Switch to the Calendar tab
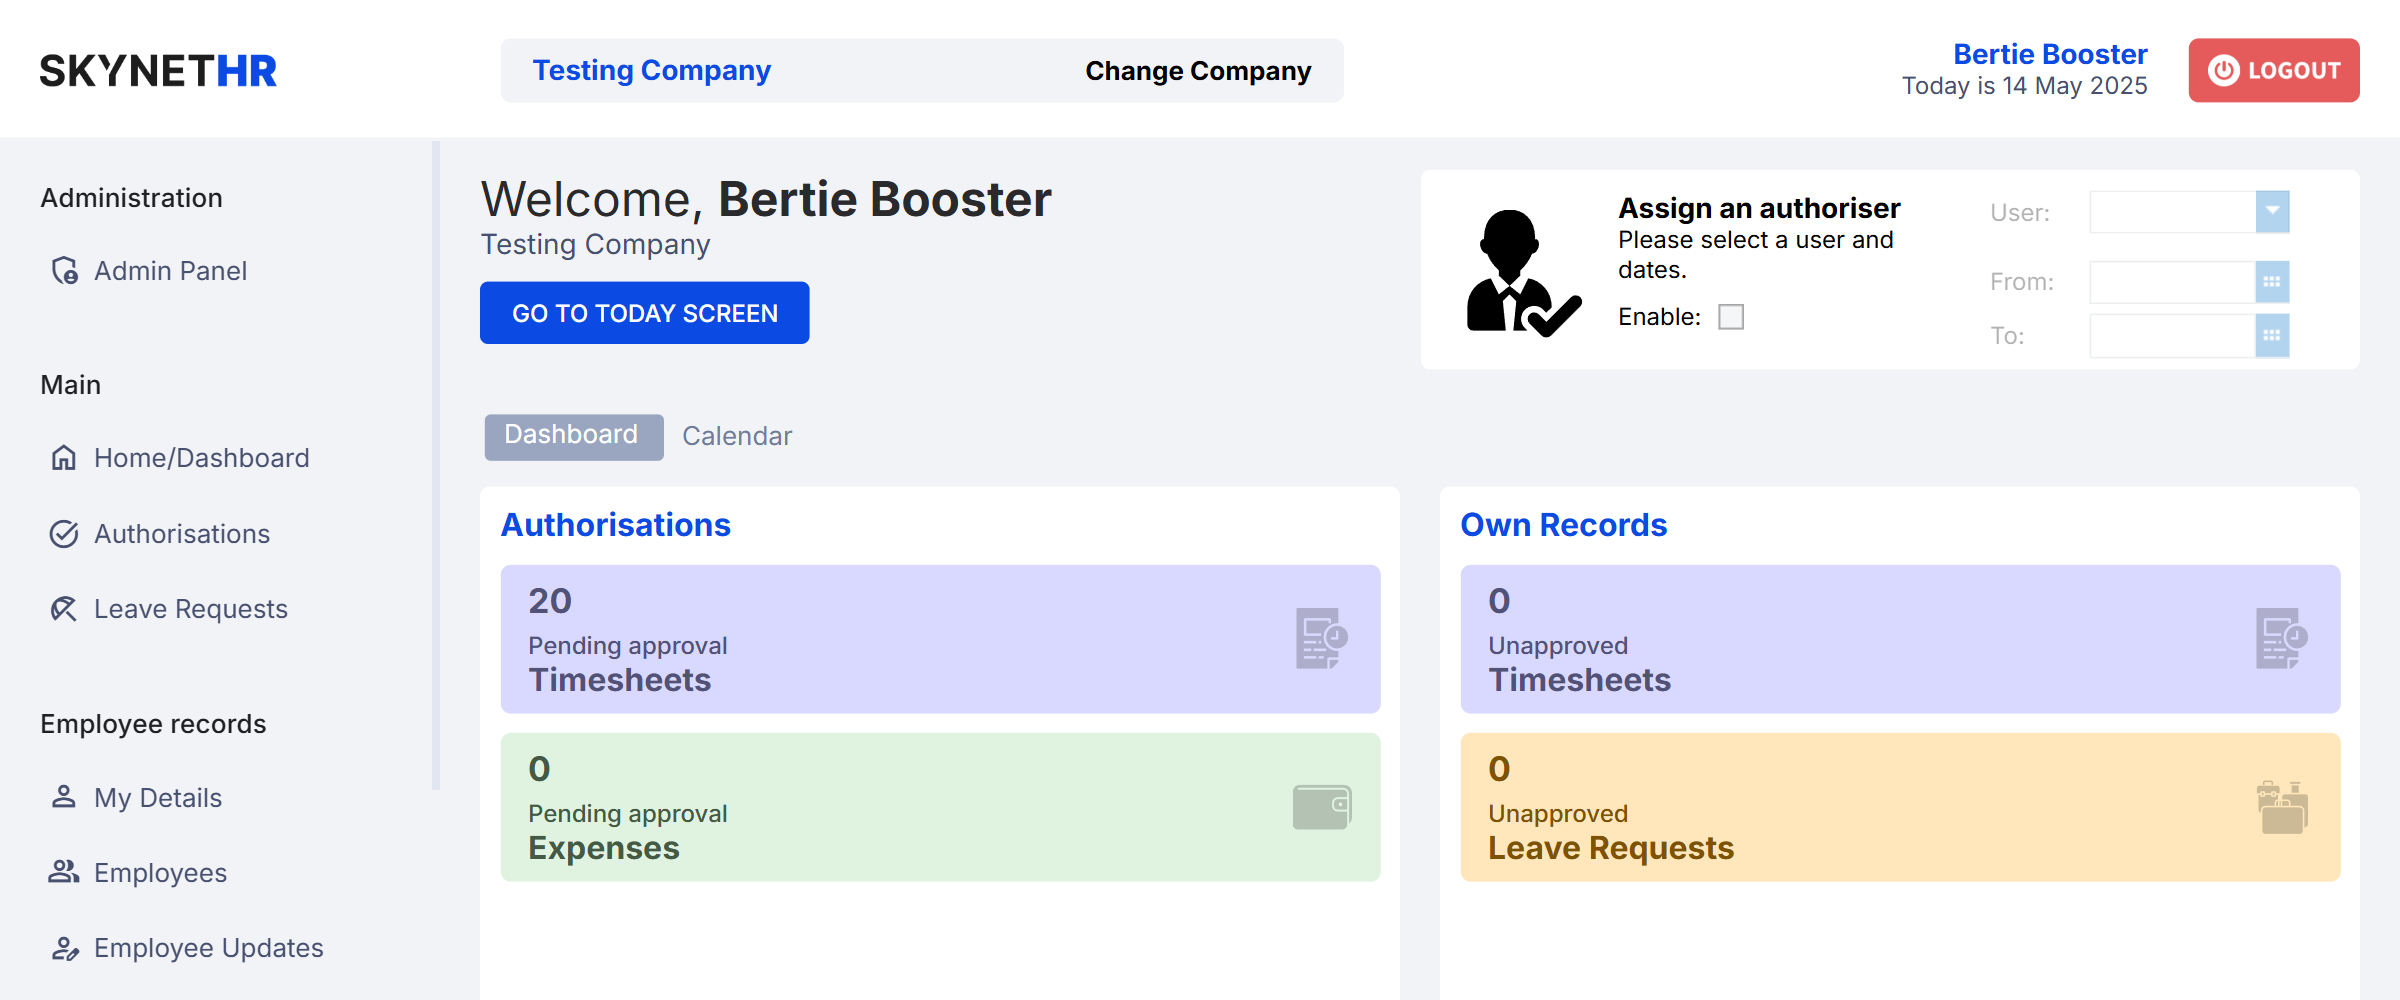Screen dimensions: 2400x1000 tap(737, 436)
